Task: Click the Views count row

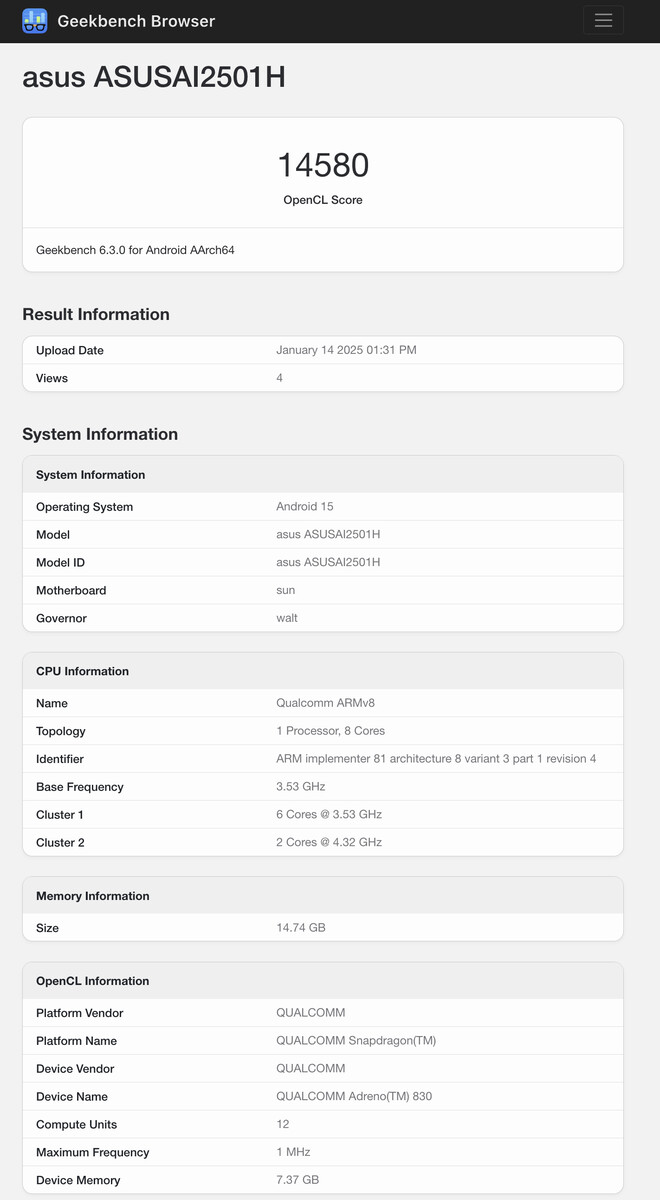Action: (323, 378)
